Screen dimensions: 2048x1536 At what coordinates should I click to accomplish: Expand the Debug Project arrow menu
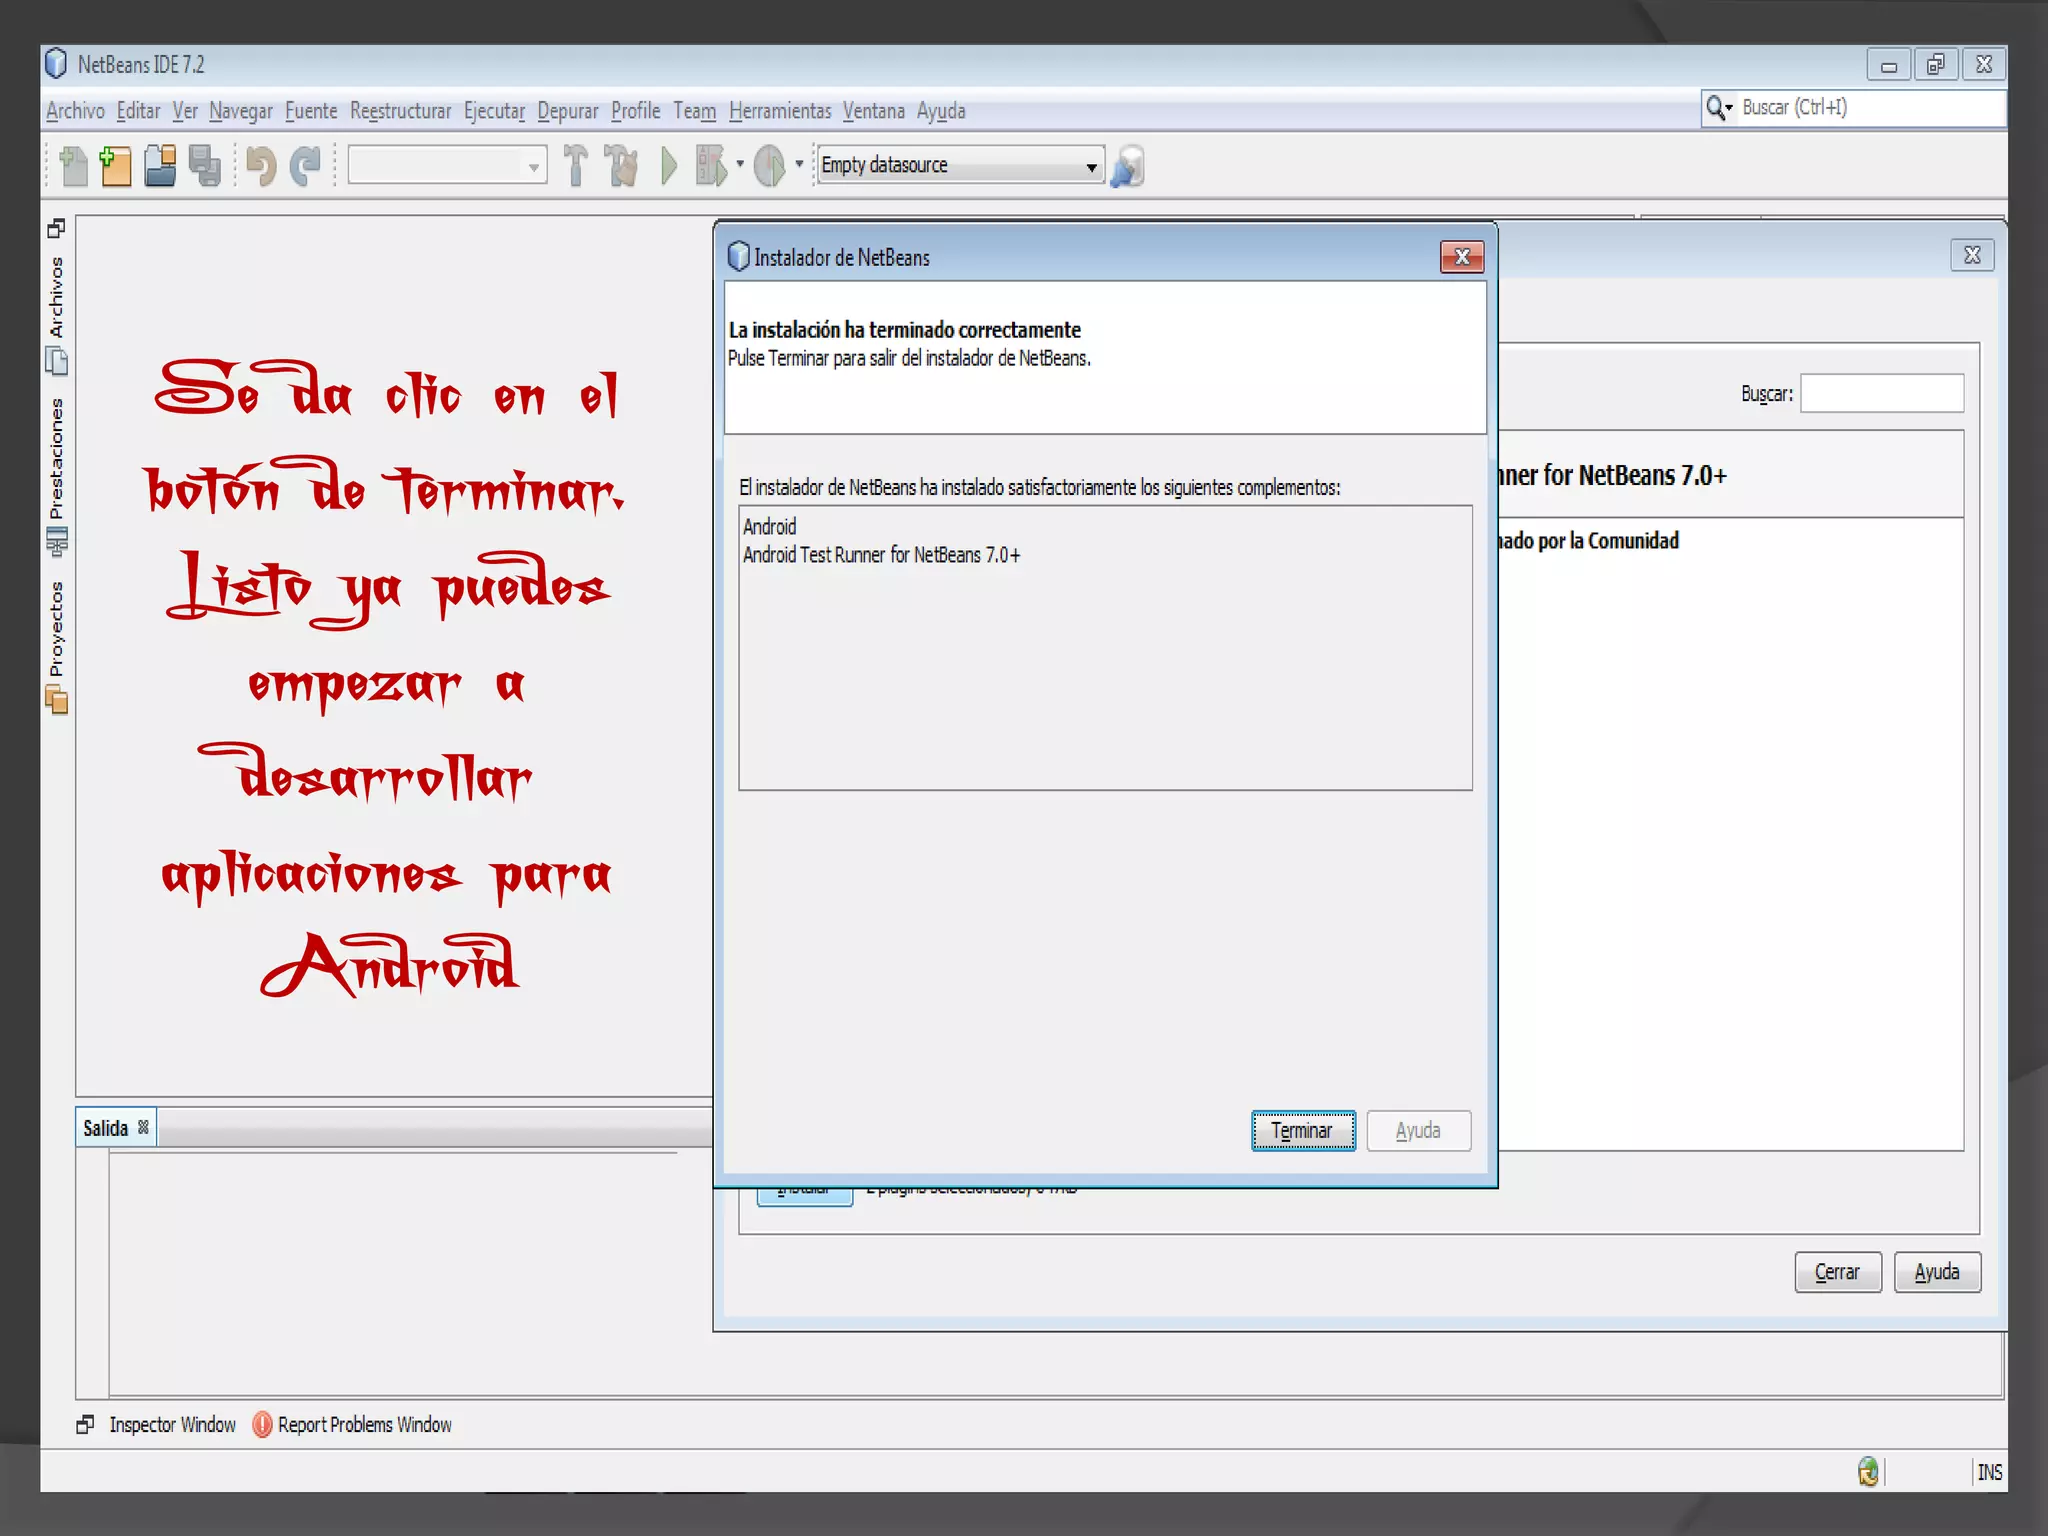[740, 164]
